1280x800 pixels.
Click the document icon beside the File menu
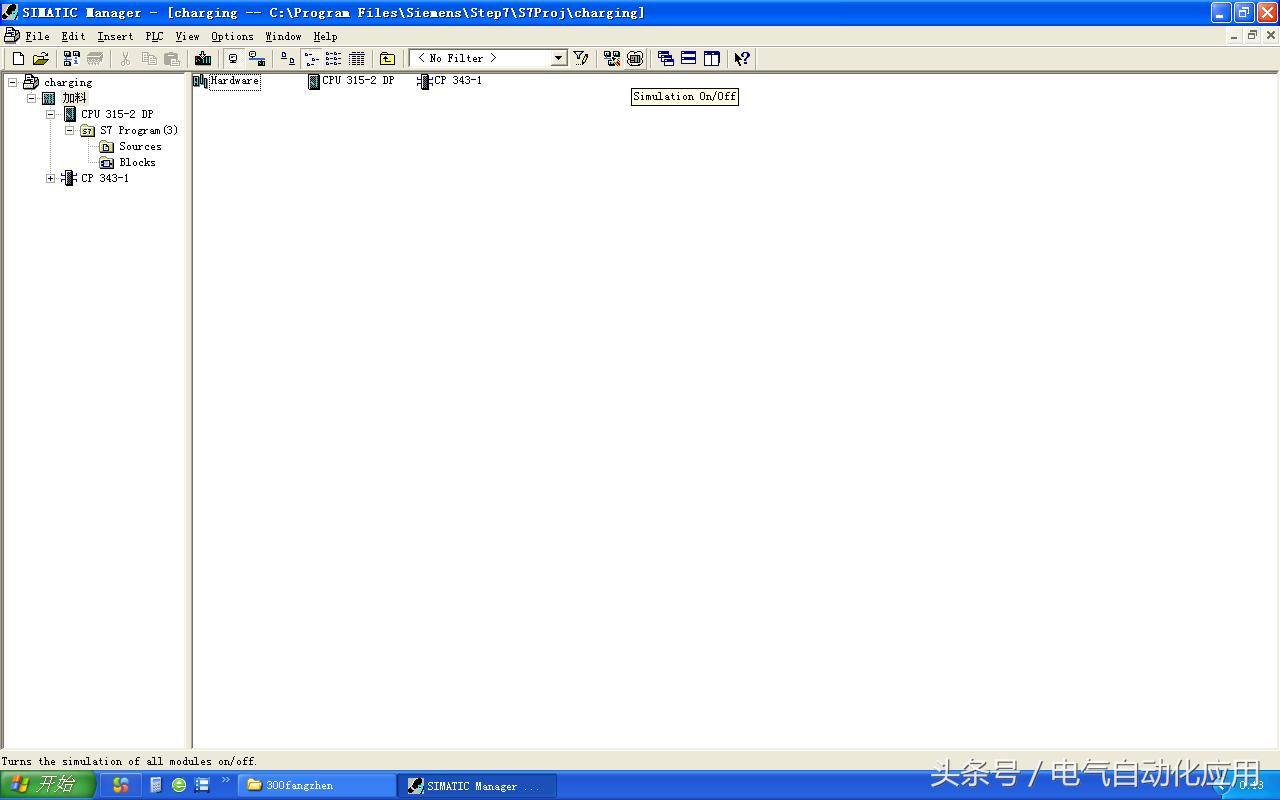[11, 36]
